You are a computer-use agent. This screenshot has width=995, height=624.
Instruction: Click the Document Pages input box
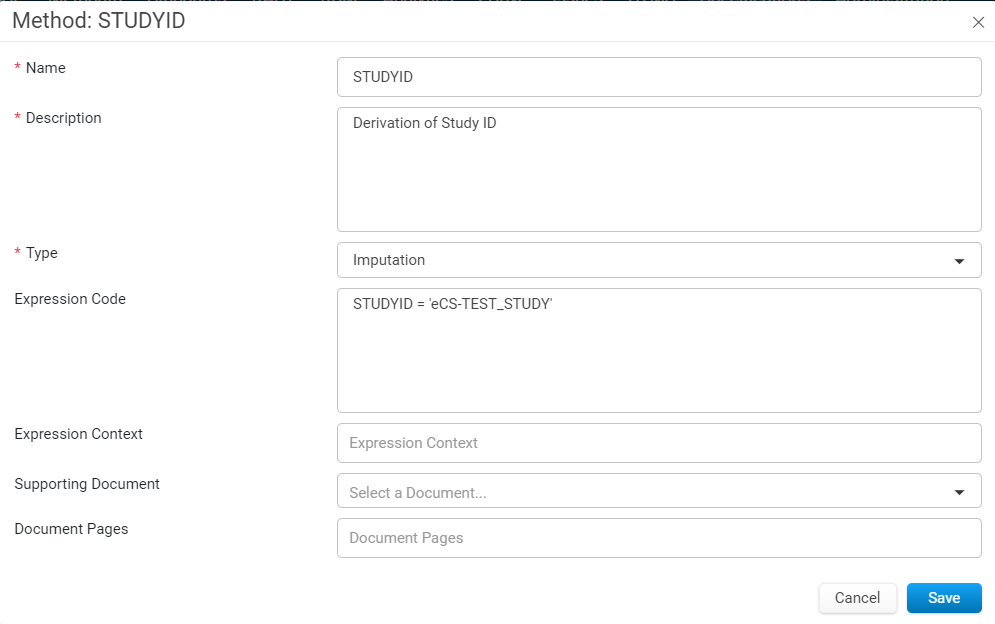[x=659, y=538]
